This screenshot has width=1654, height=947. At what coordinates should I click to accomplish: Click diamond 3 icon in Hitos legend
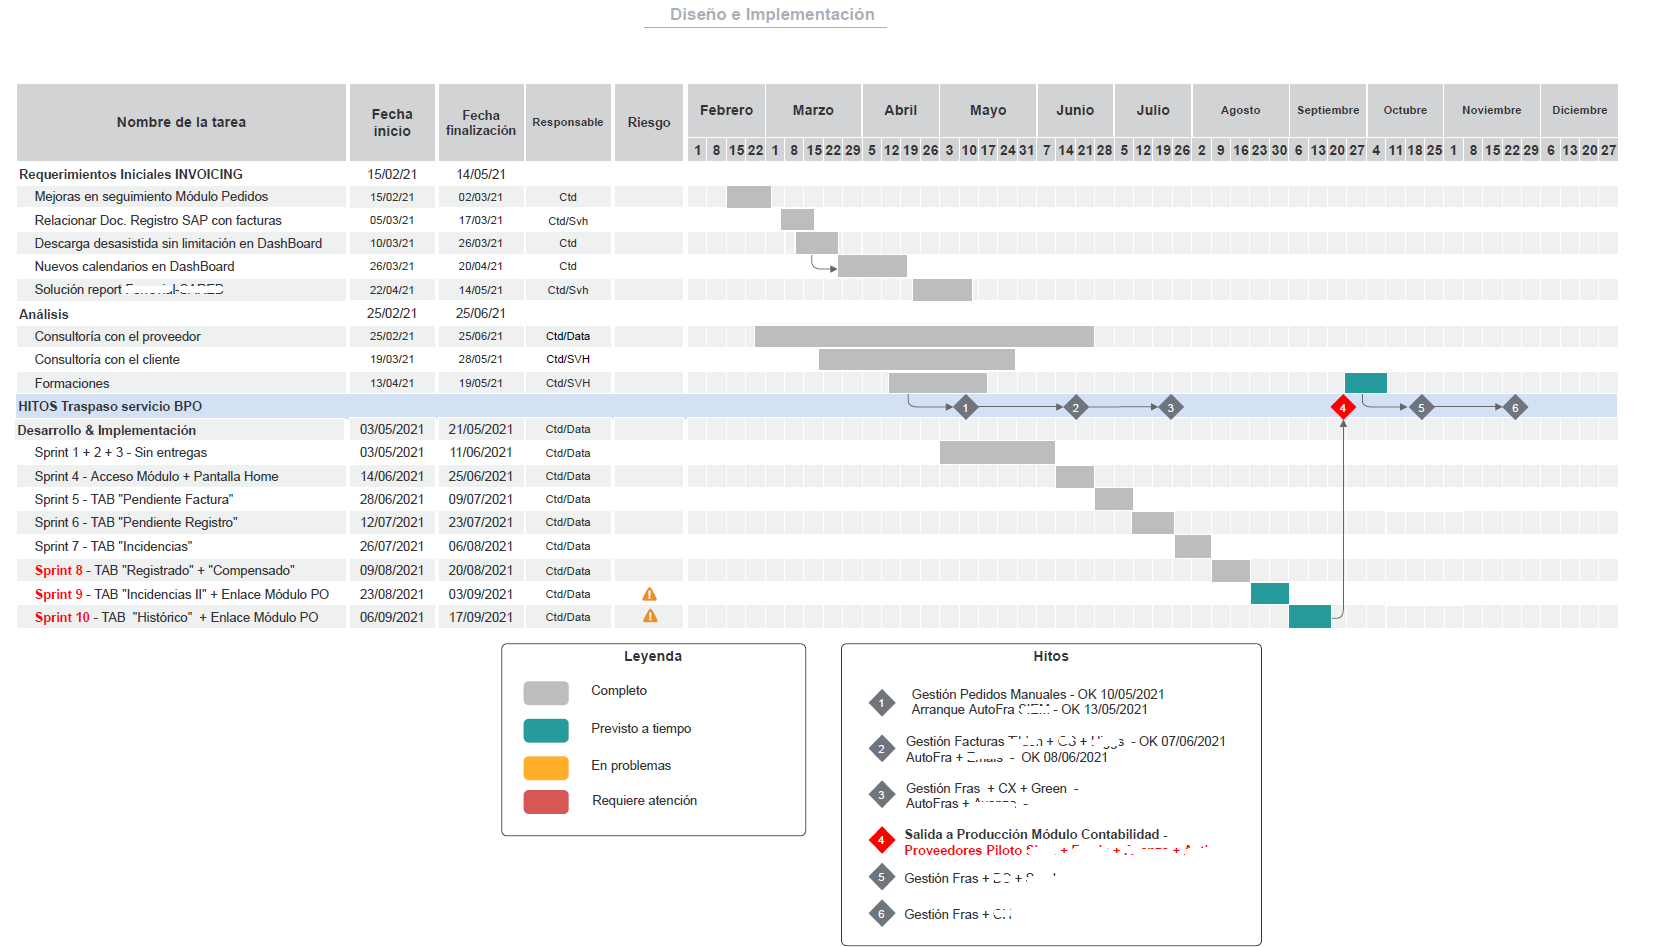881,795
